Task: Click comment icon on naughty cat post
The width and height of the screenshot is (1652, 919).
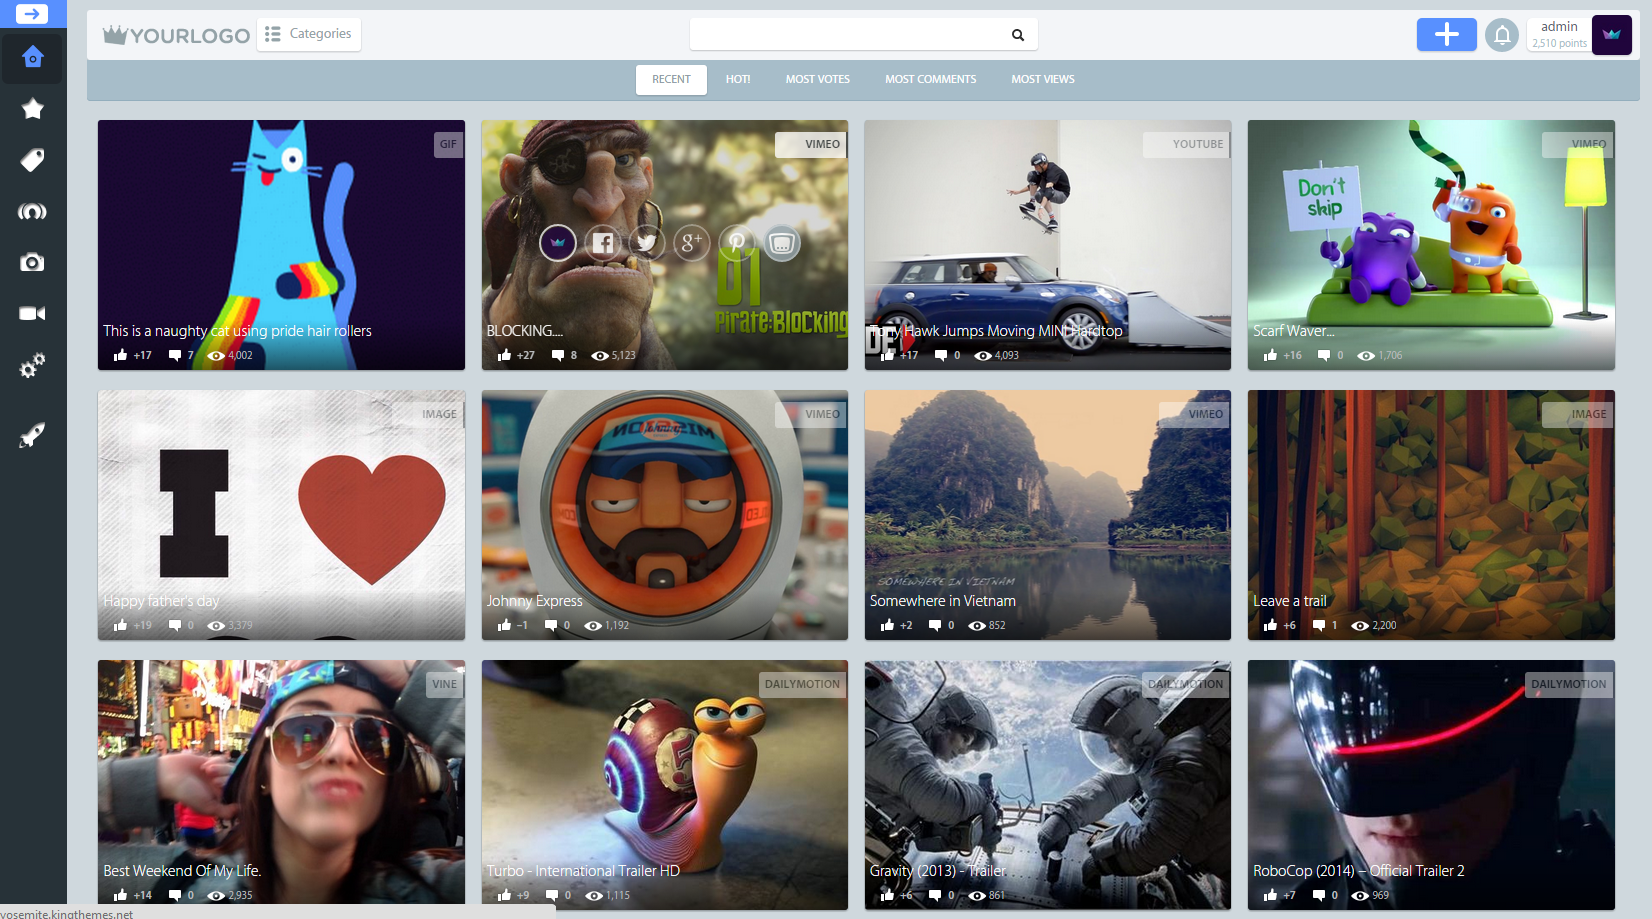Action: [175, 355]
